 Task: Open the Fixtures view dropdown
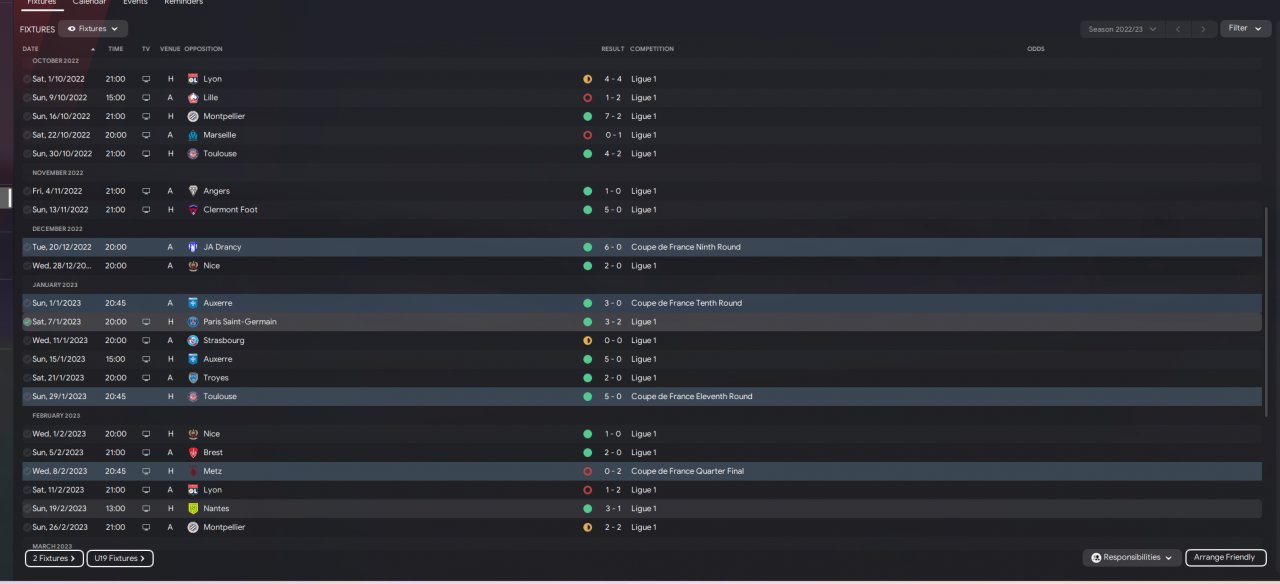[93, 29]
